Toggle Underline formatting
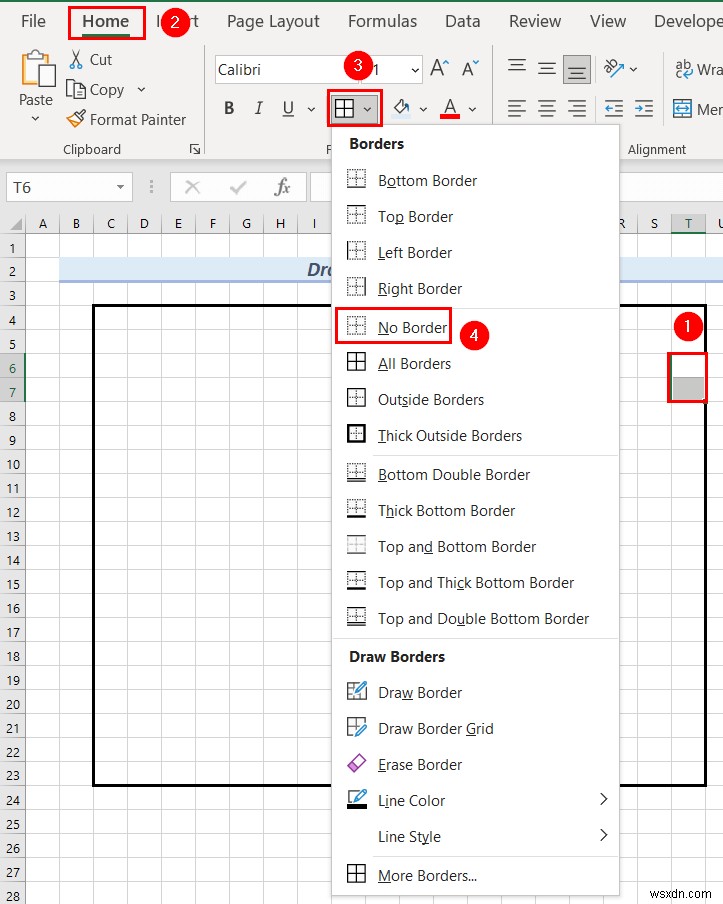 point(288,108)
